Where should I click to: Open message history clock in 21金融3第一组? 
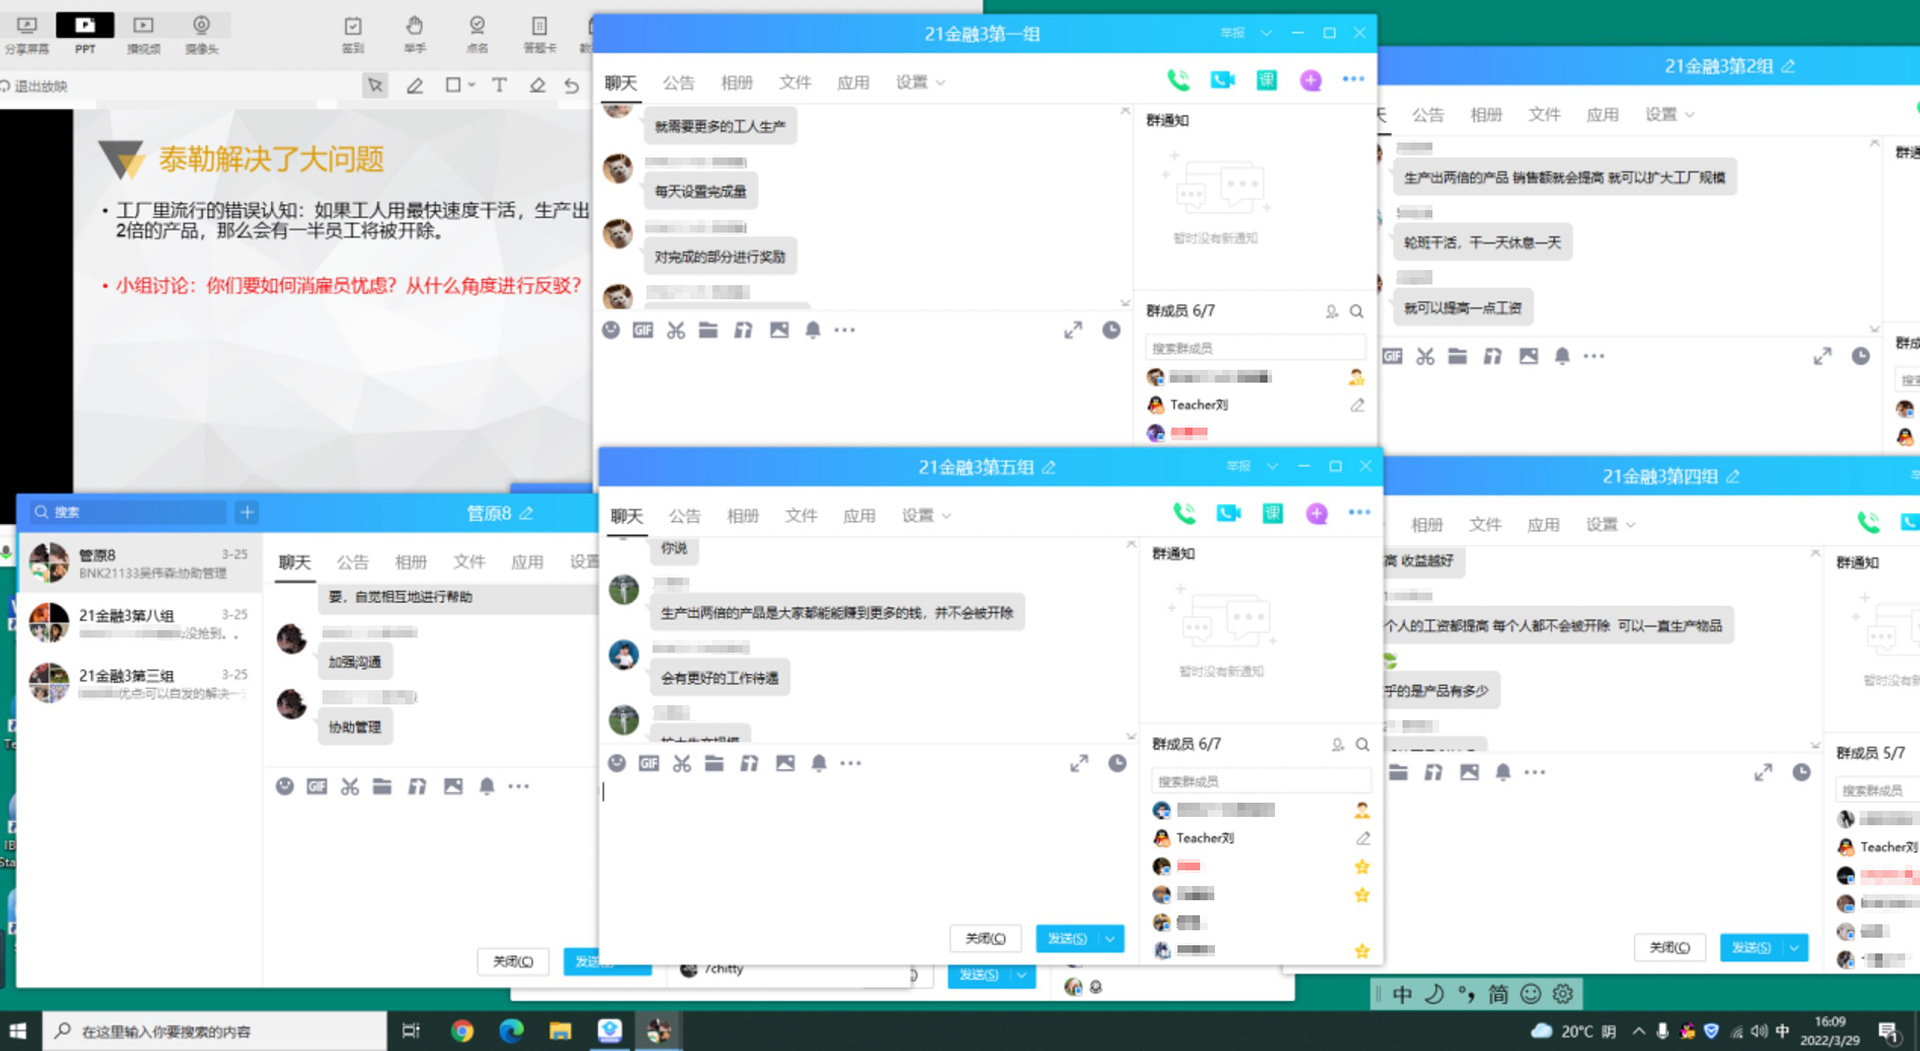[x=1111, y=330]
